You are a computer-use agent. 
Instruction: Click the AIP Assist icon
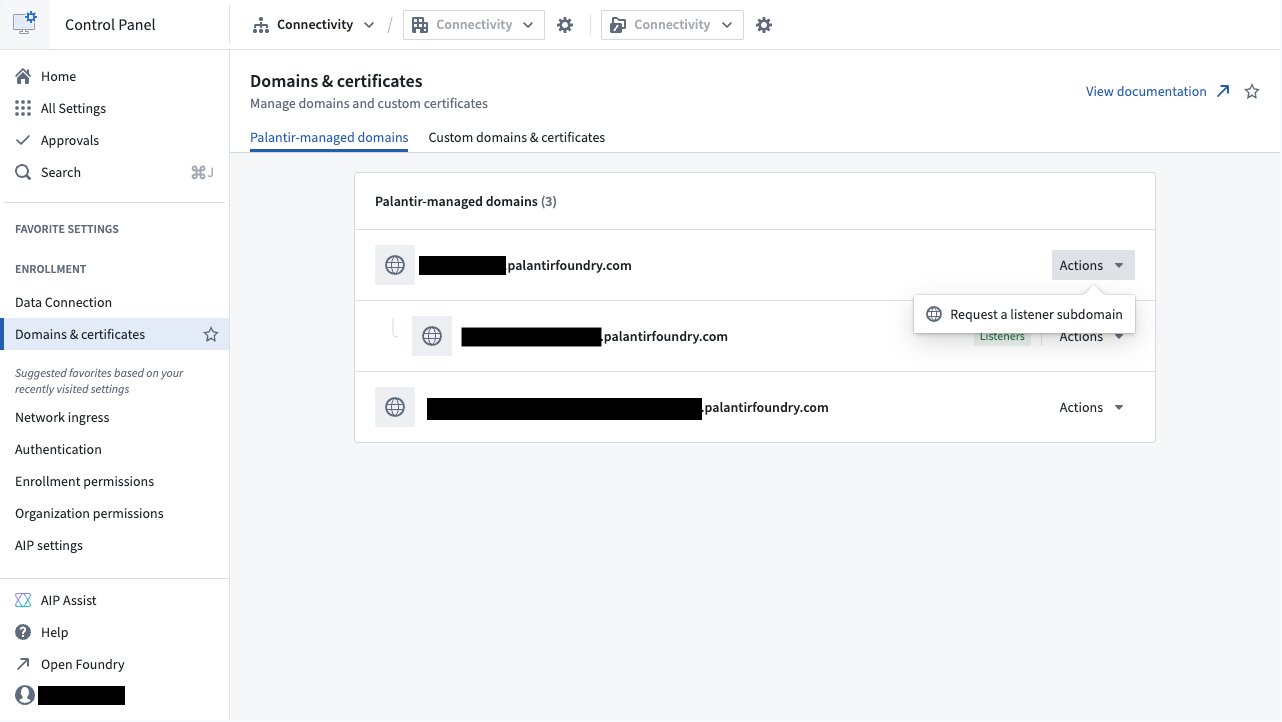click(22, 600)
